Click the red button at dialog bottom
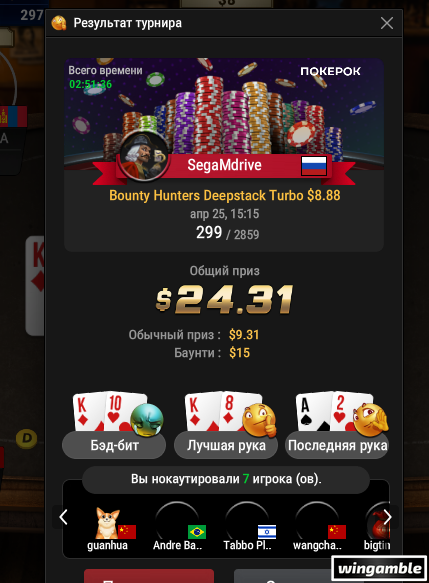 (x=149, y=576)
